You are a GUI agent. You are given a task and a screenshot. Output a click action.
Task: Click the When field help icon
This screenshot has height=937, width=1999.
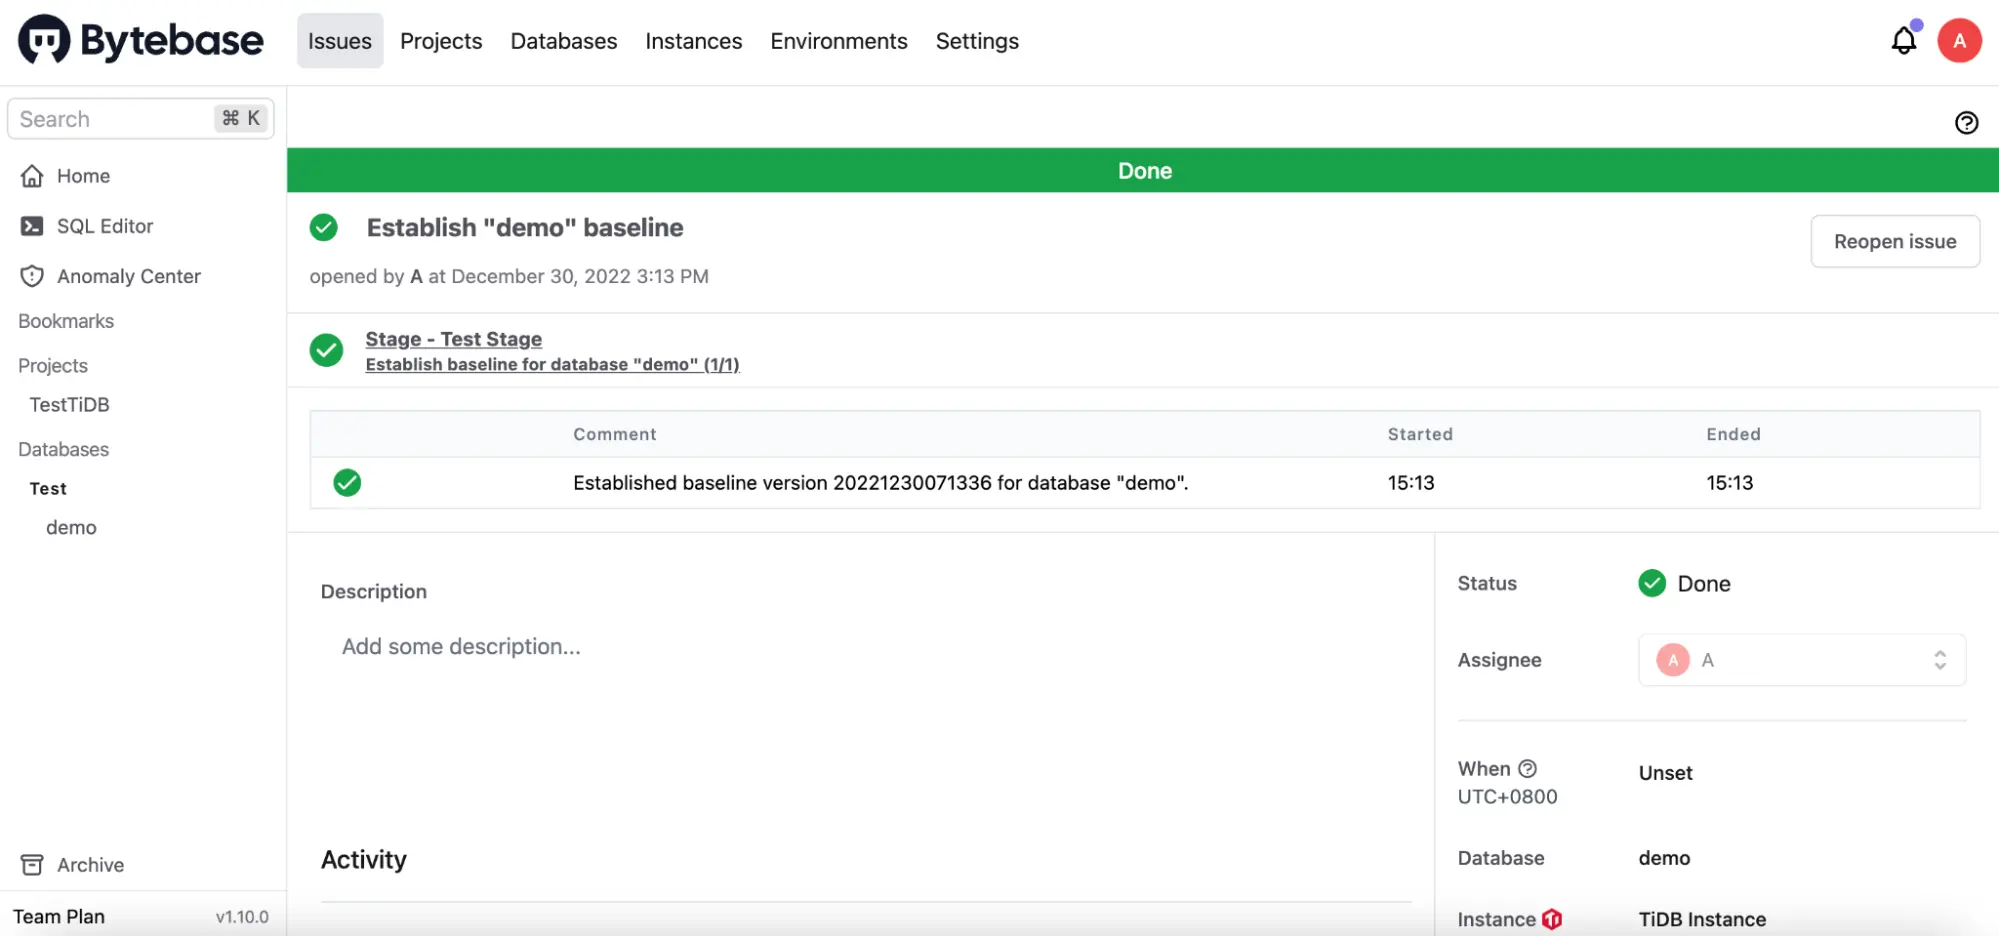(x=1528, y=768)
